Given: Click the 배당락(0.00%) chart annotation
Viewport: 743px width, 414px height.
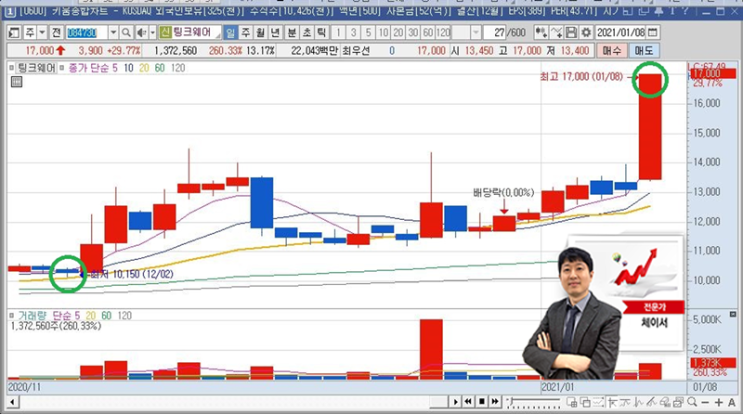Looking at the screenshot, I should (503, 192).
